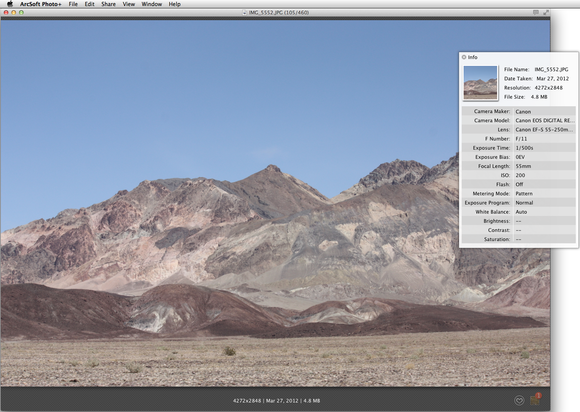Open the ArcSoft Photo+ application menu
The height and width of the screenshot is (412, 580).
[x=41, y=4]
